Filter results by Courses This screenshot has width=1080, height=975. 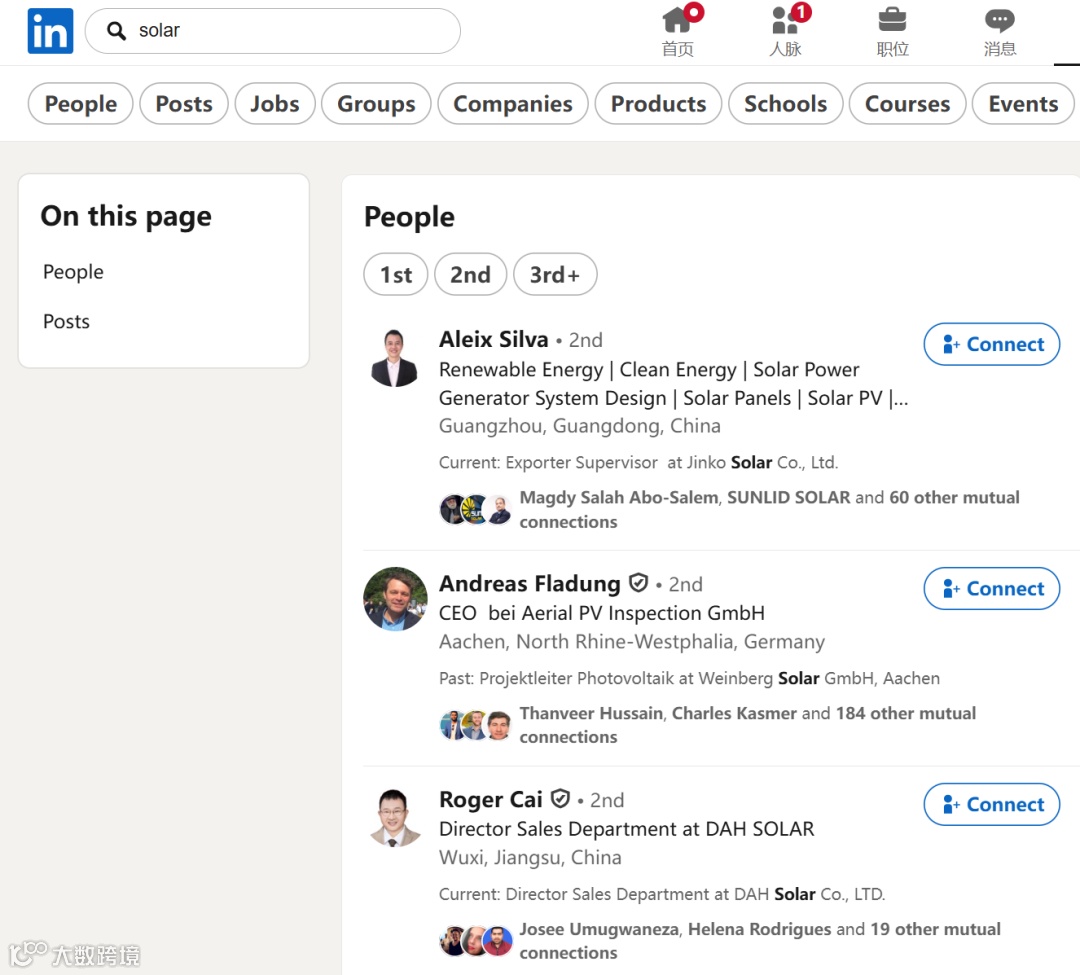point(908,104)
